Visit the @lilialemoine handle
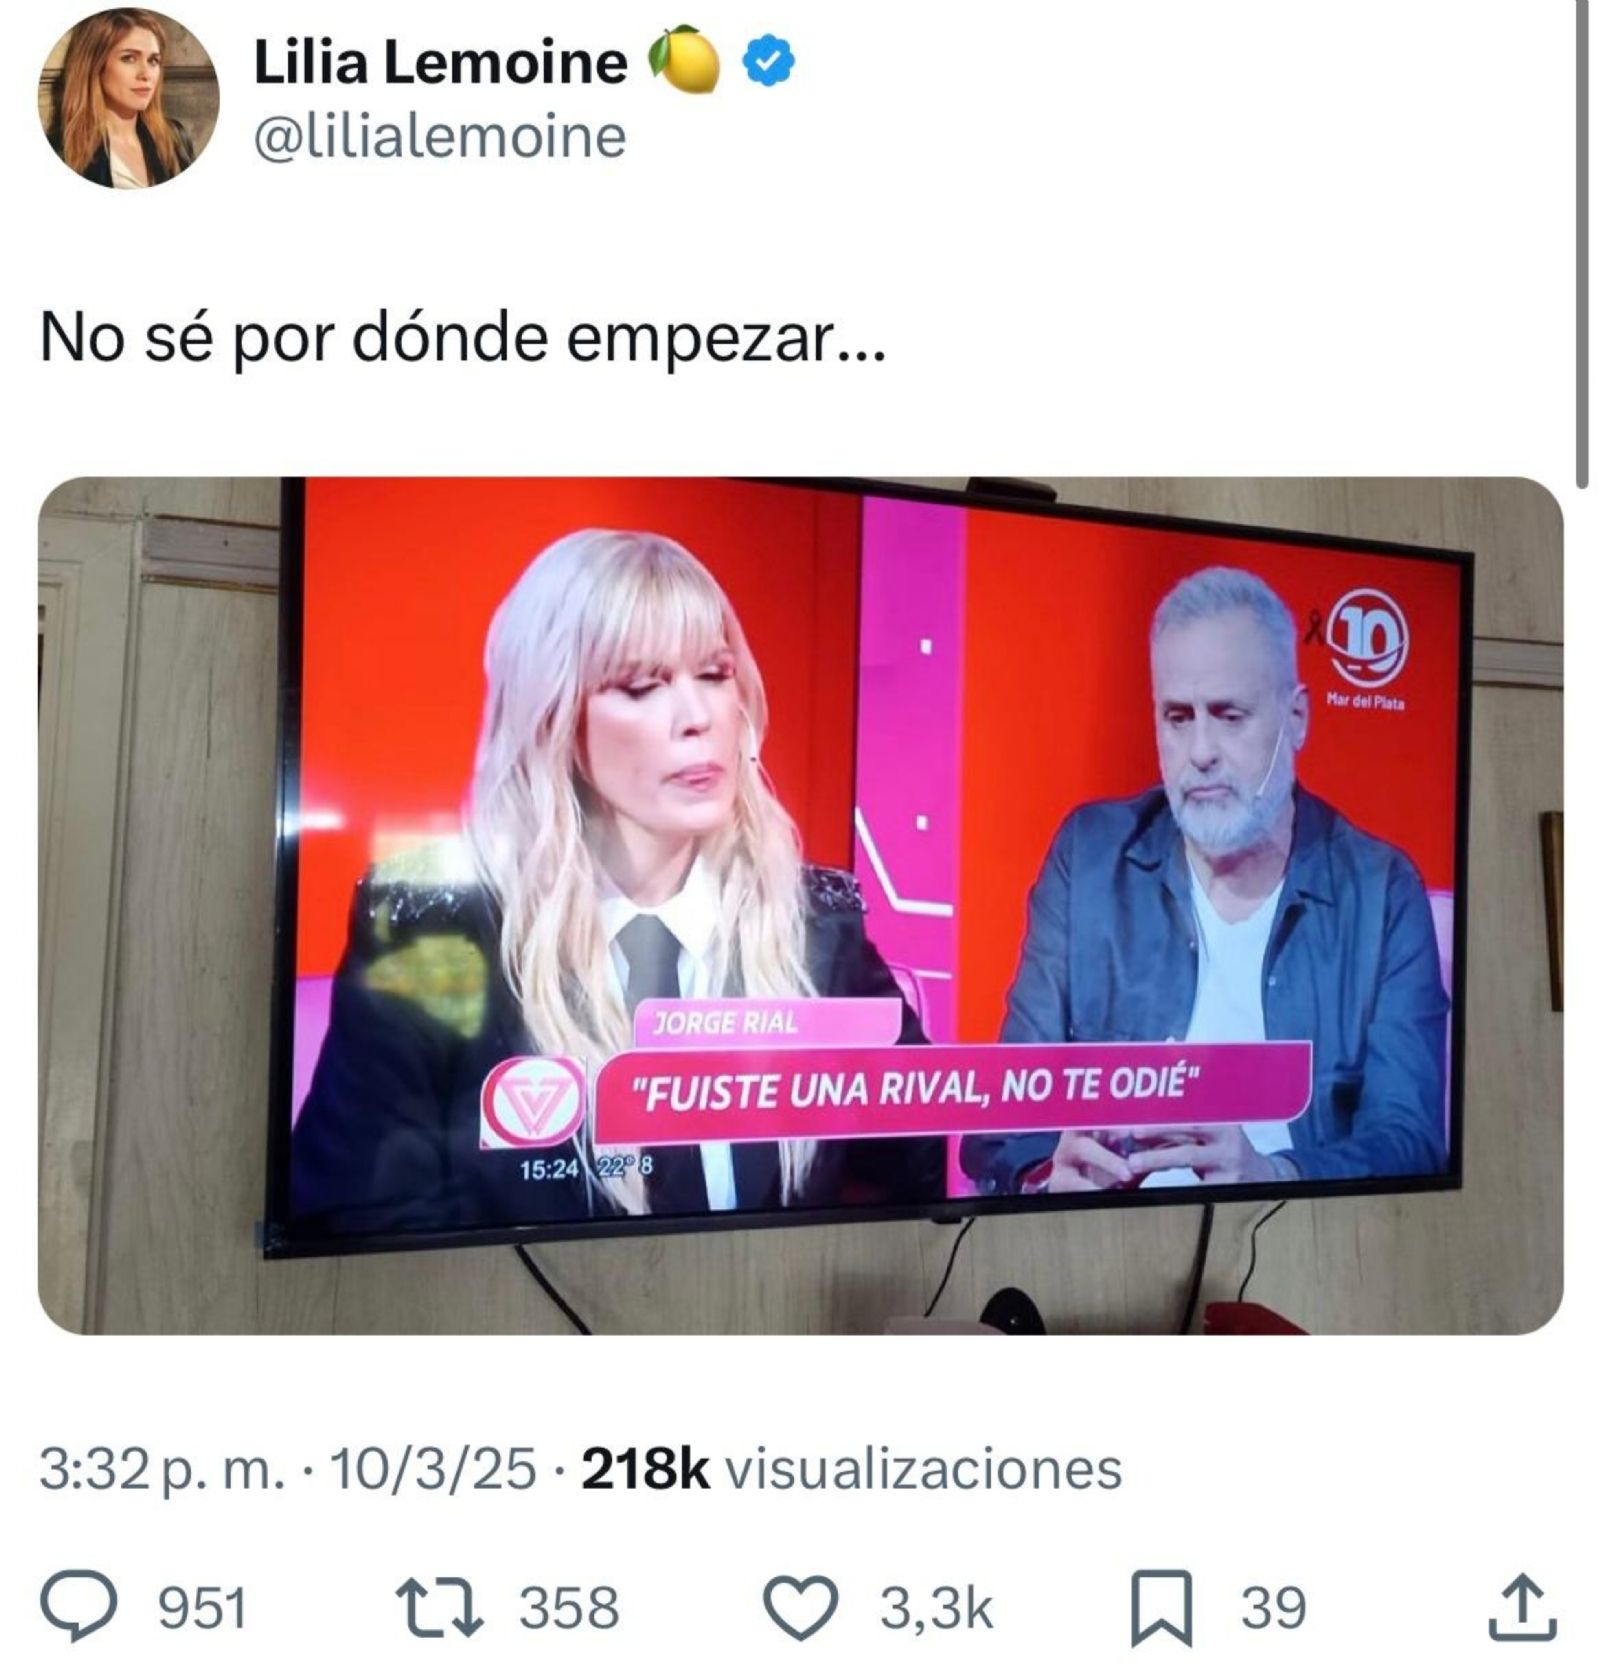 440,137
